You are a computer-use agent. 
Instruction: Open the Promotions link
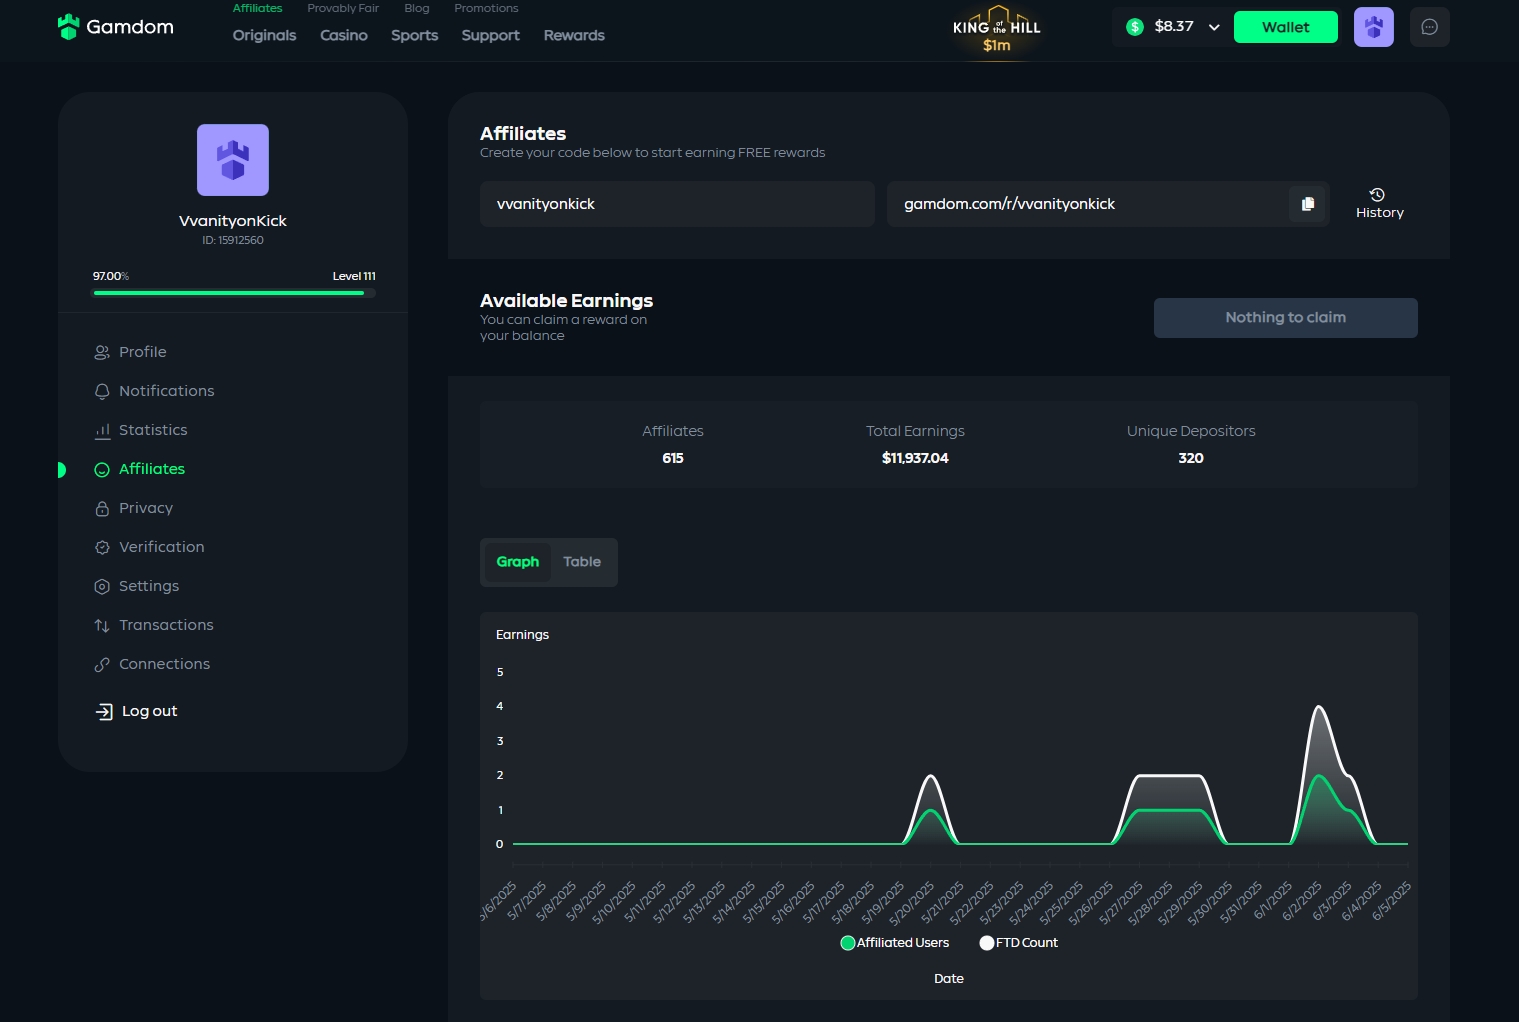pos(486,8)
